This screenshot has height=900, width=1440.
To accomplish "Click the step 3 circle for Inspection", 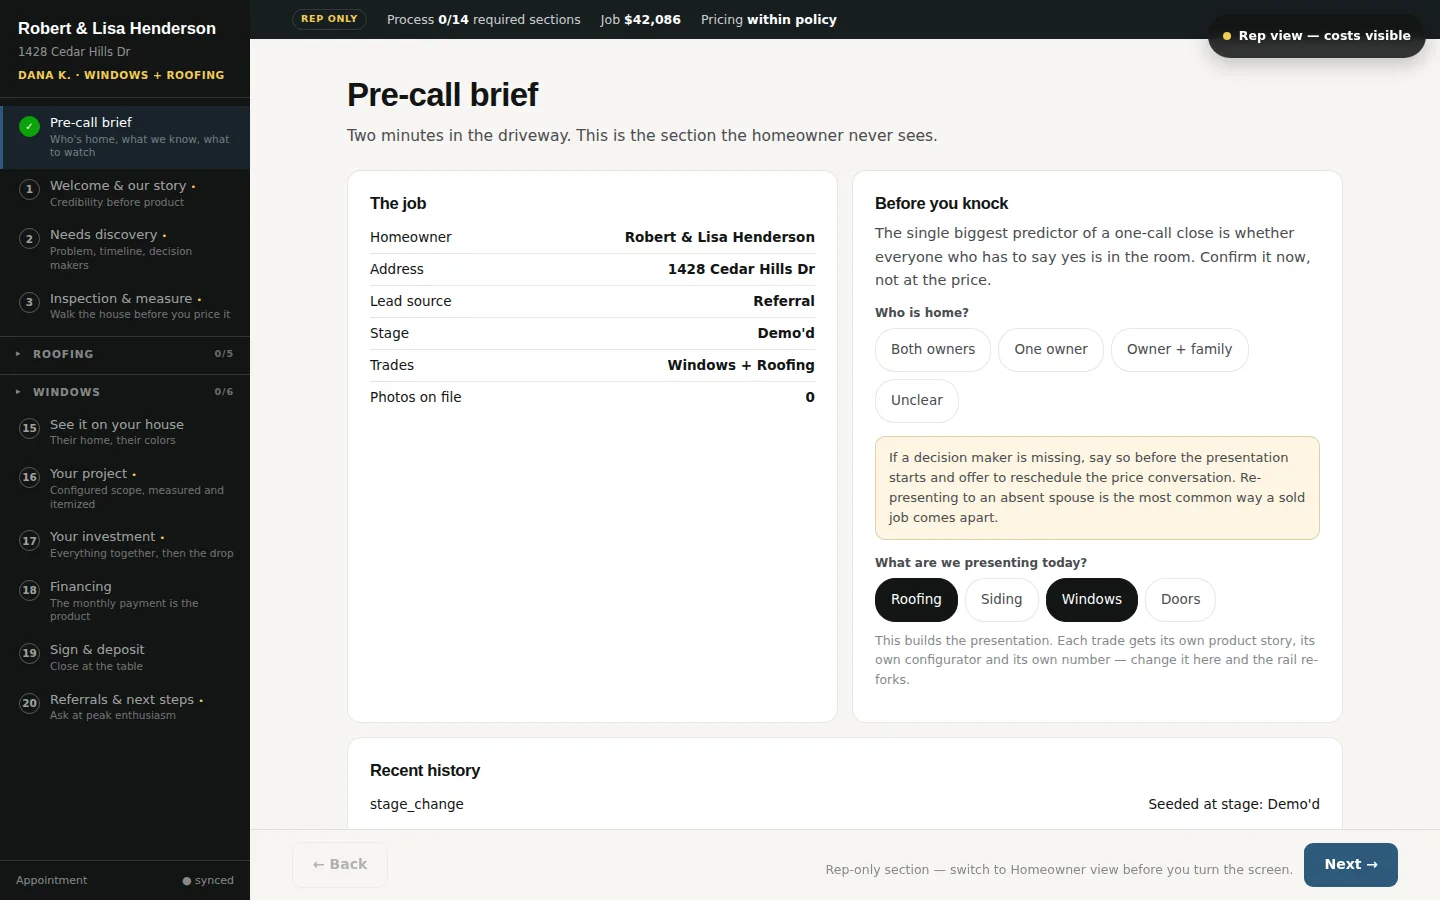I will coord(30,302).
